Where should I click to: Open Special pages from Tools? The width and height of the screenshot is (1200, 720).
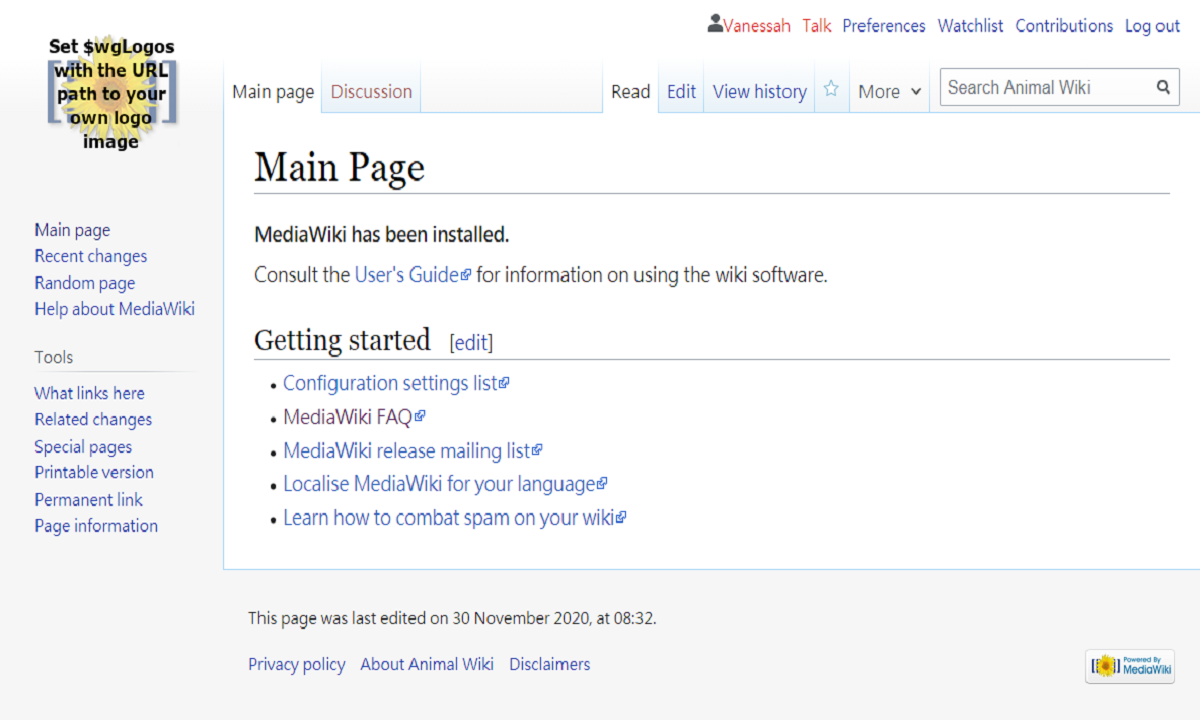(x=83, y=447)
